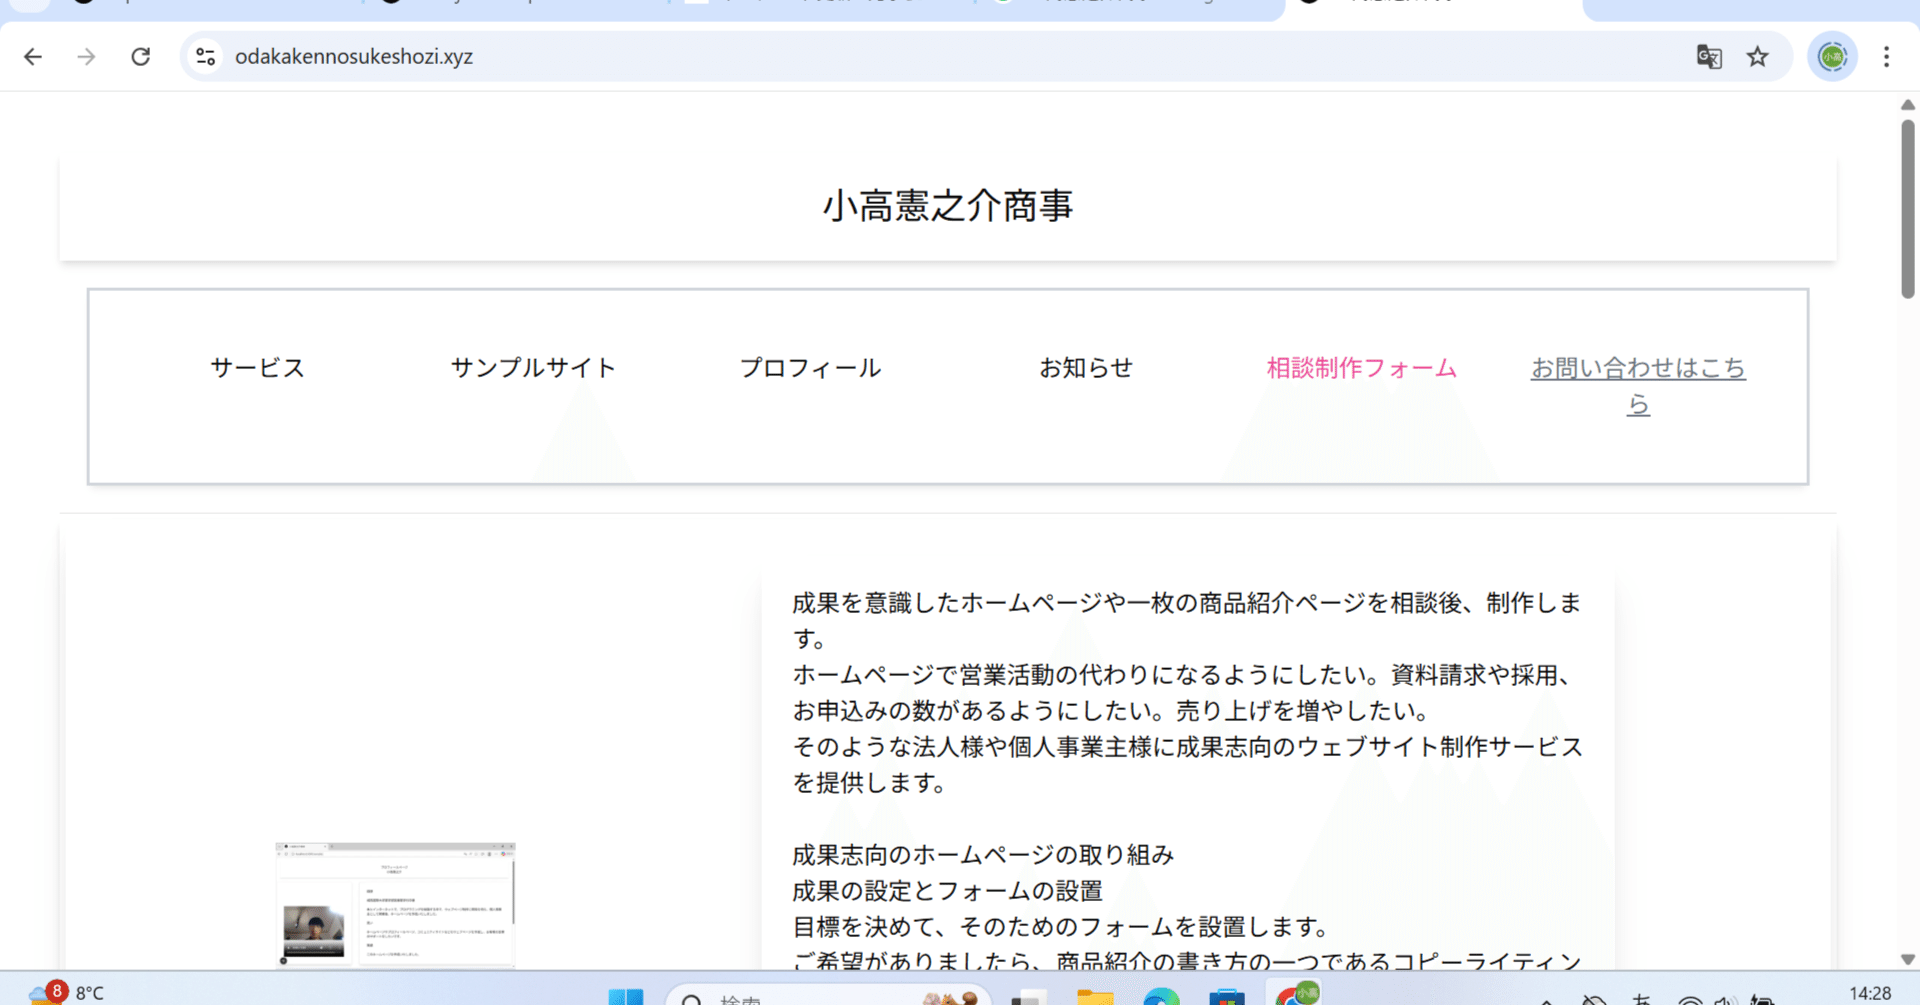Reload the current page
Viewport: 1920px width, 1005px height.
(x=140, y=57)
